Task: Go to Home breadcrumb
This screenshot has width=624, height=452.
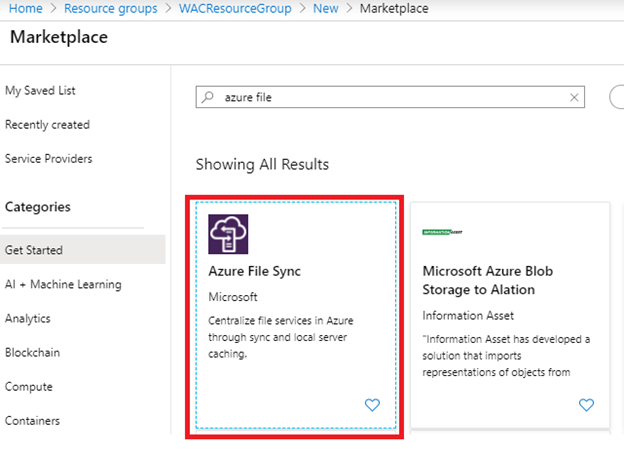Action: point(25,8)
